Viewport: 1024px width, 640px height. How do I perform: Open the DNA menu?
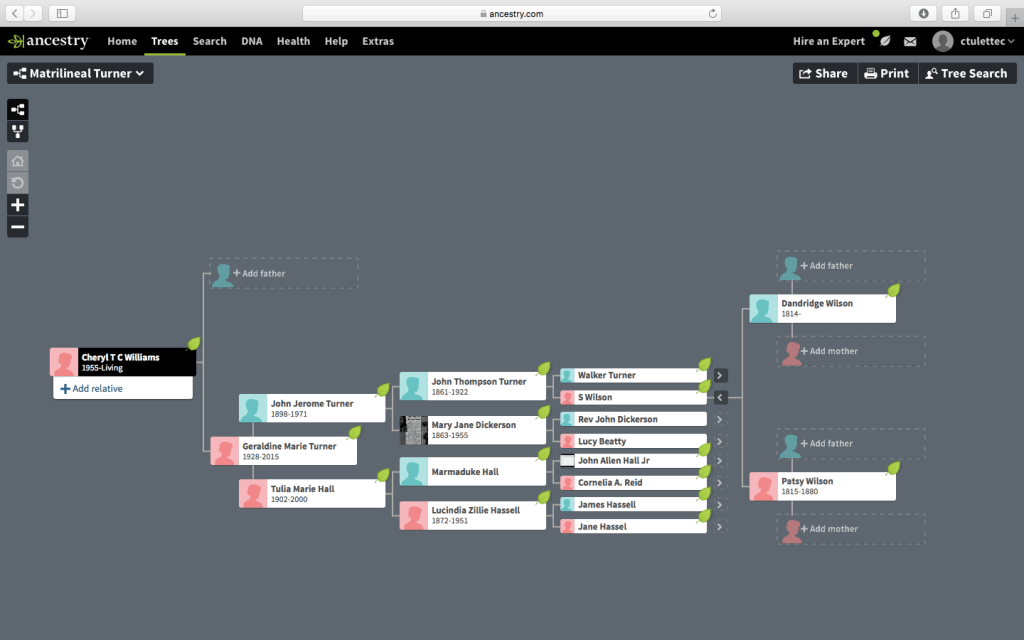coord(252,41)
